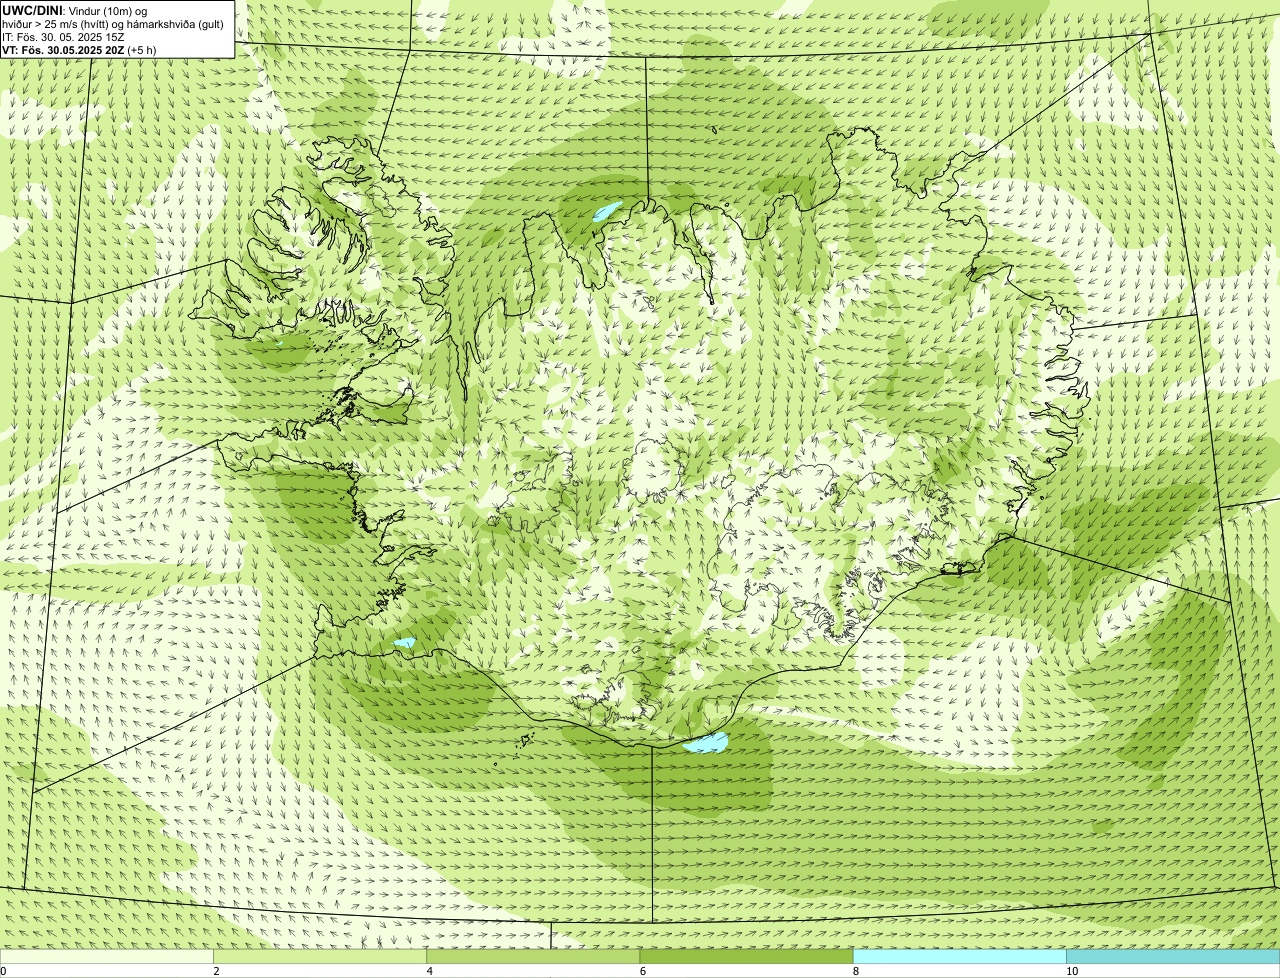This screenshot has width=1280, height=978.
Task: Click the cyan wind patch on the southwest peninsula
Action: (404, 642)
